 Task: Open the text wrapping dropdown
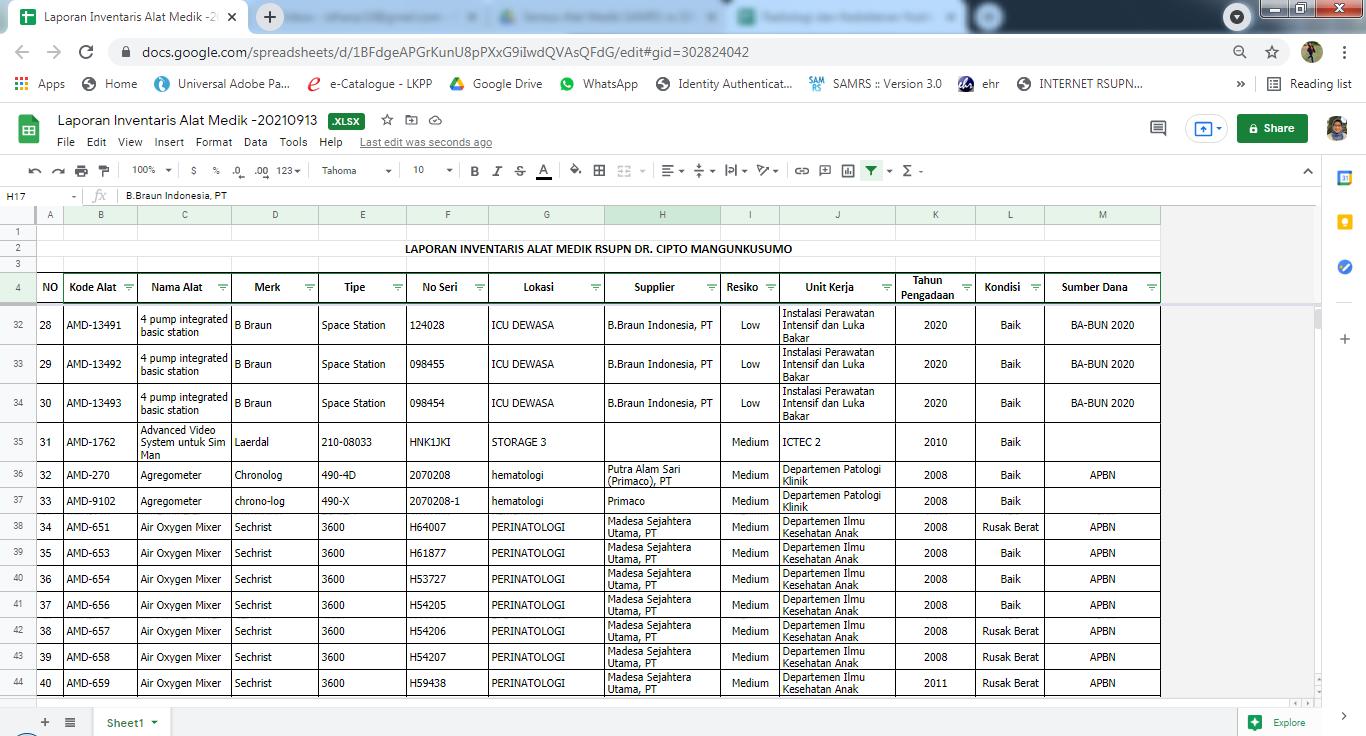[x=736, y=171]
